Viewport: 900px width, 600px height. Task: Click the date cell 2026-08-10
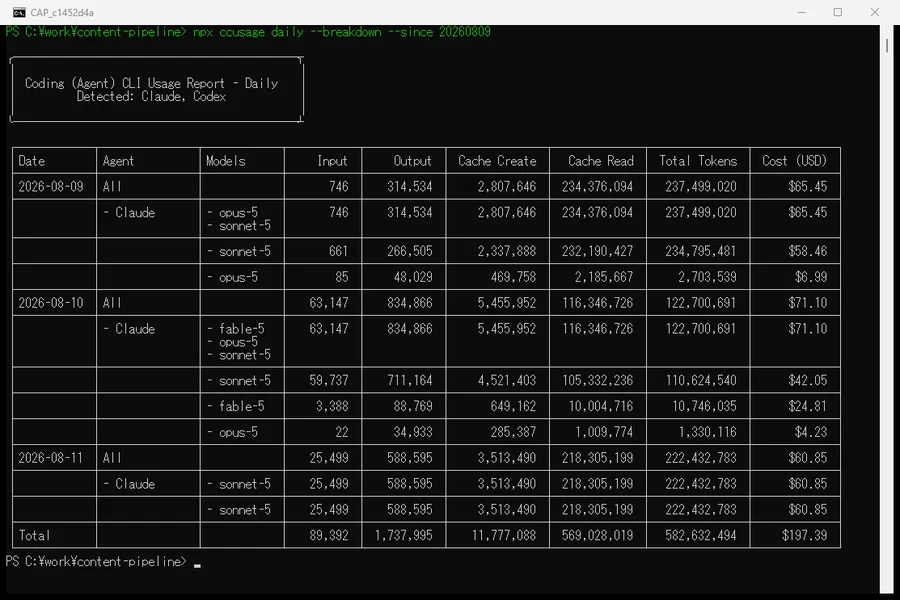tap(51, 303)
